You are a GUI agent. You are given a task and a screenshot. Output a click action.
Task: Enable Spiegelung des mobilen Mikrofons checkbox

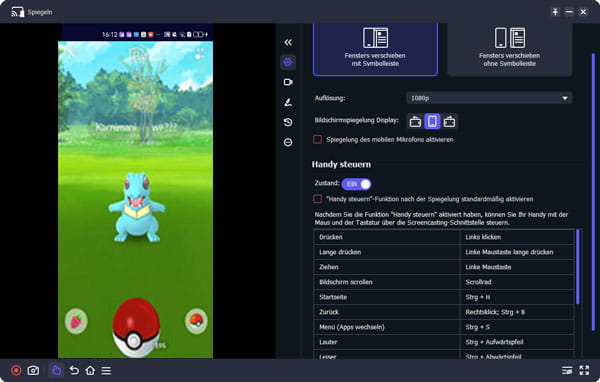pos(317,139)
